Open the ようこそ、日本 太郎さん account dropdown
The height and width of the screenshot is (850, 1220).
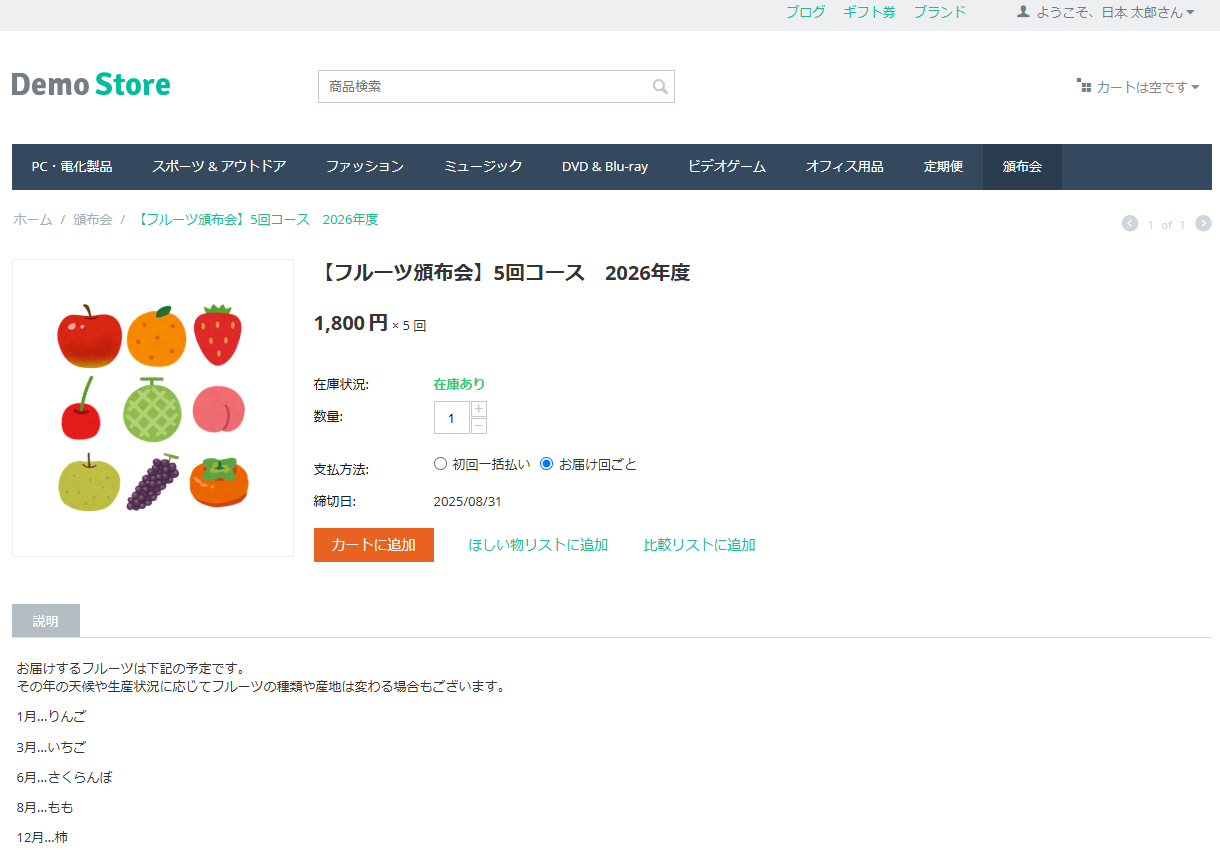tap(1106, 12)
